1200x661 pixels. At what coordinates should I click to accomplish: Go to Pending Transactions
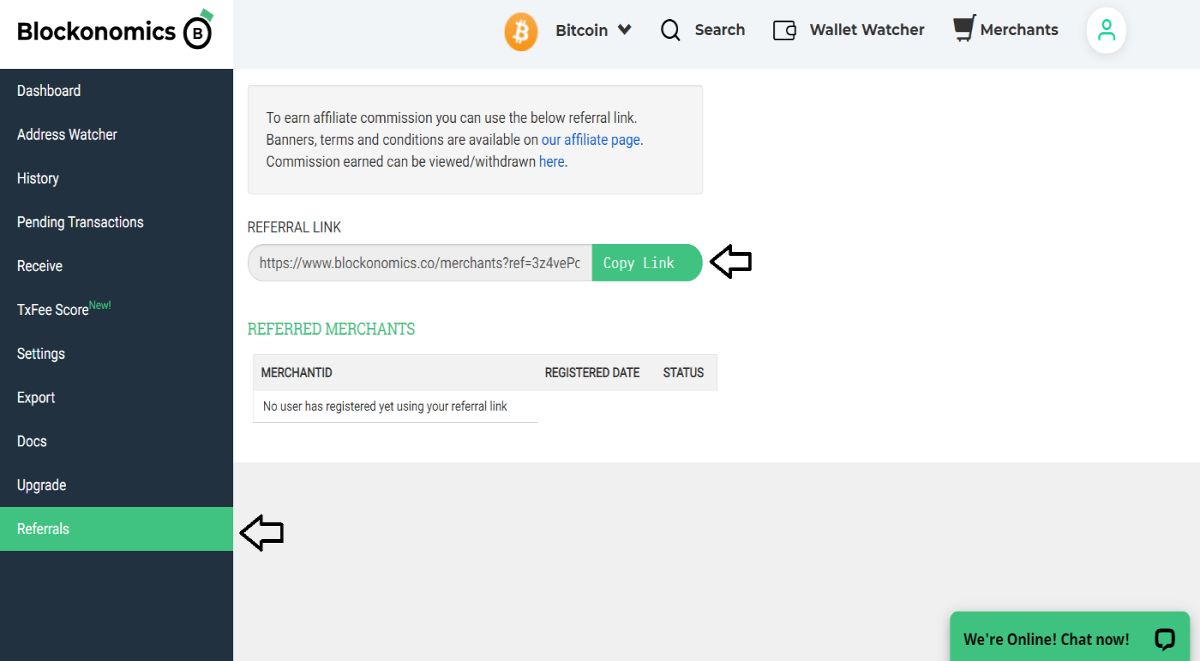[x=116, y=223]
